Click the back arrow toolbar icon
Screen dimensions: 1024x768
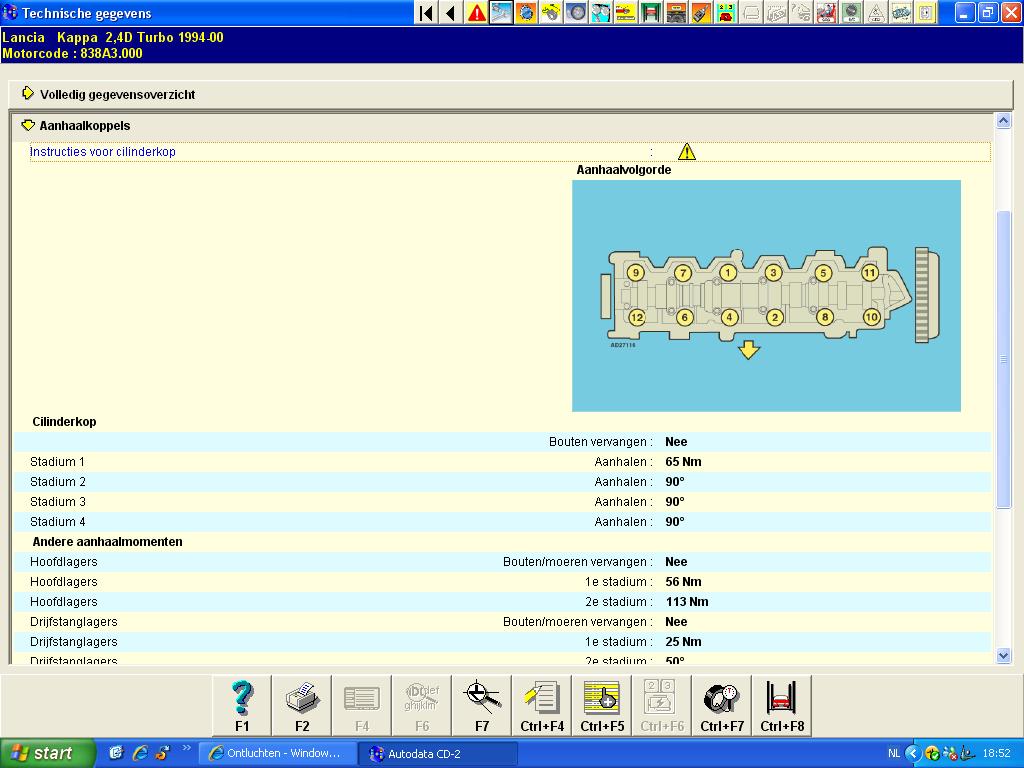point(451,12)
